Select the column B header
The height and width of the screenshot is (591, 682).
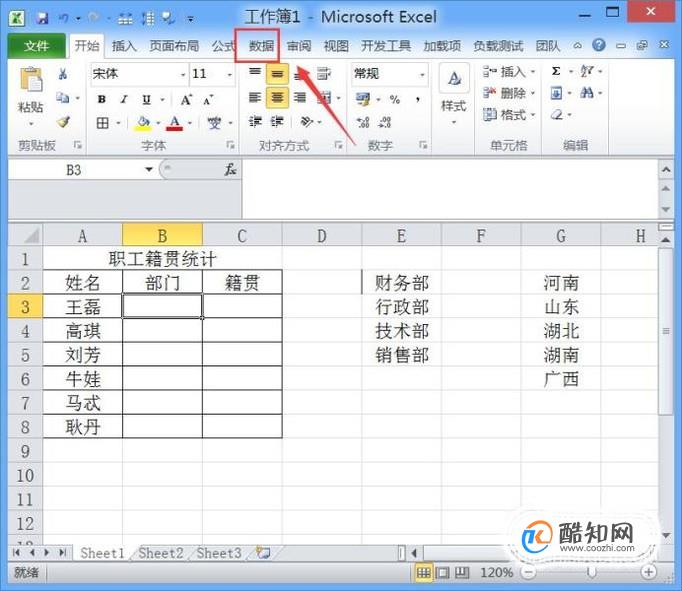(x=162, y=236)
